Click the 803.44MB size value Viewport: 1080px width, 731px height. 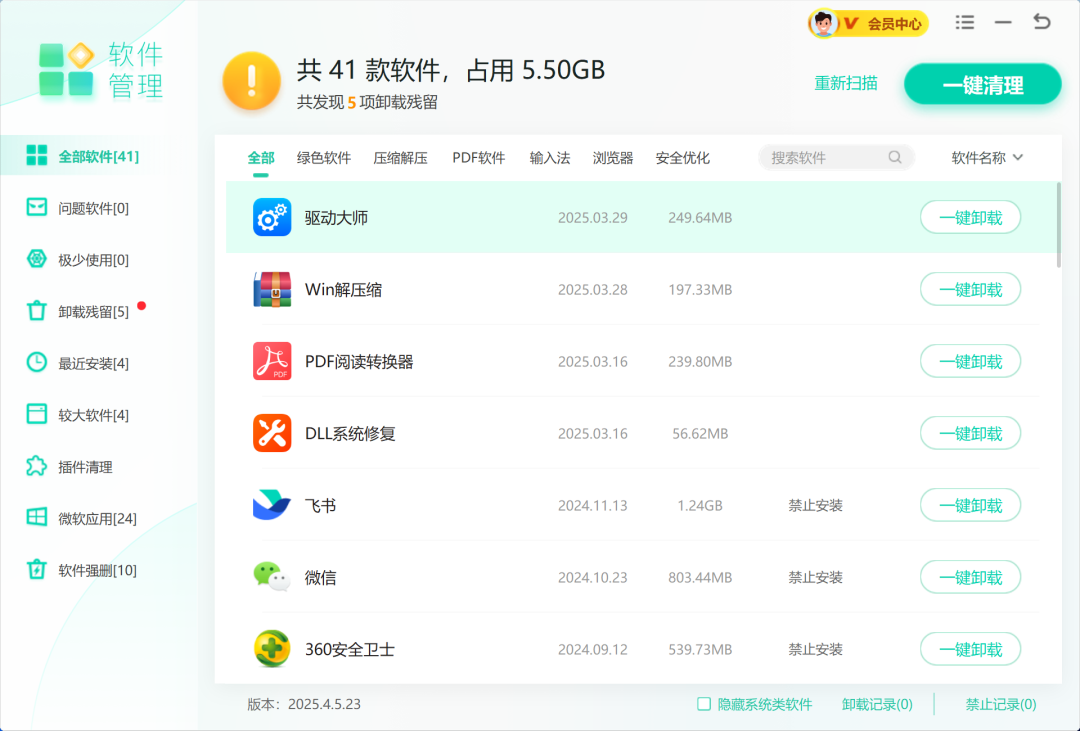700,577
